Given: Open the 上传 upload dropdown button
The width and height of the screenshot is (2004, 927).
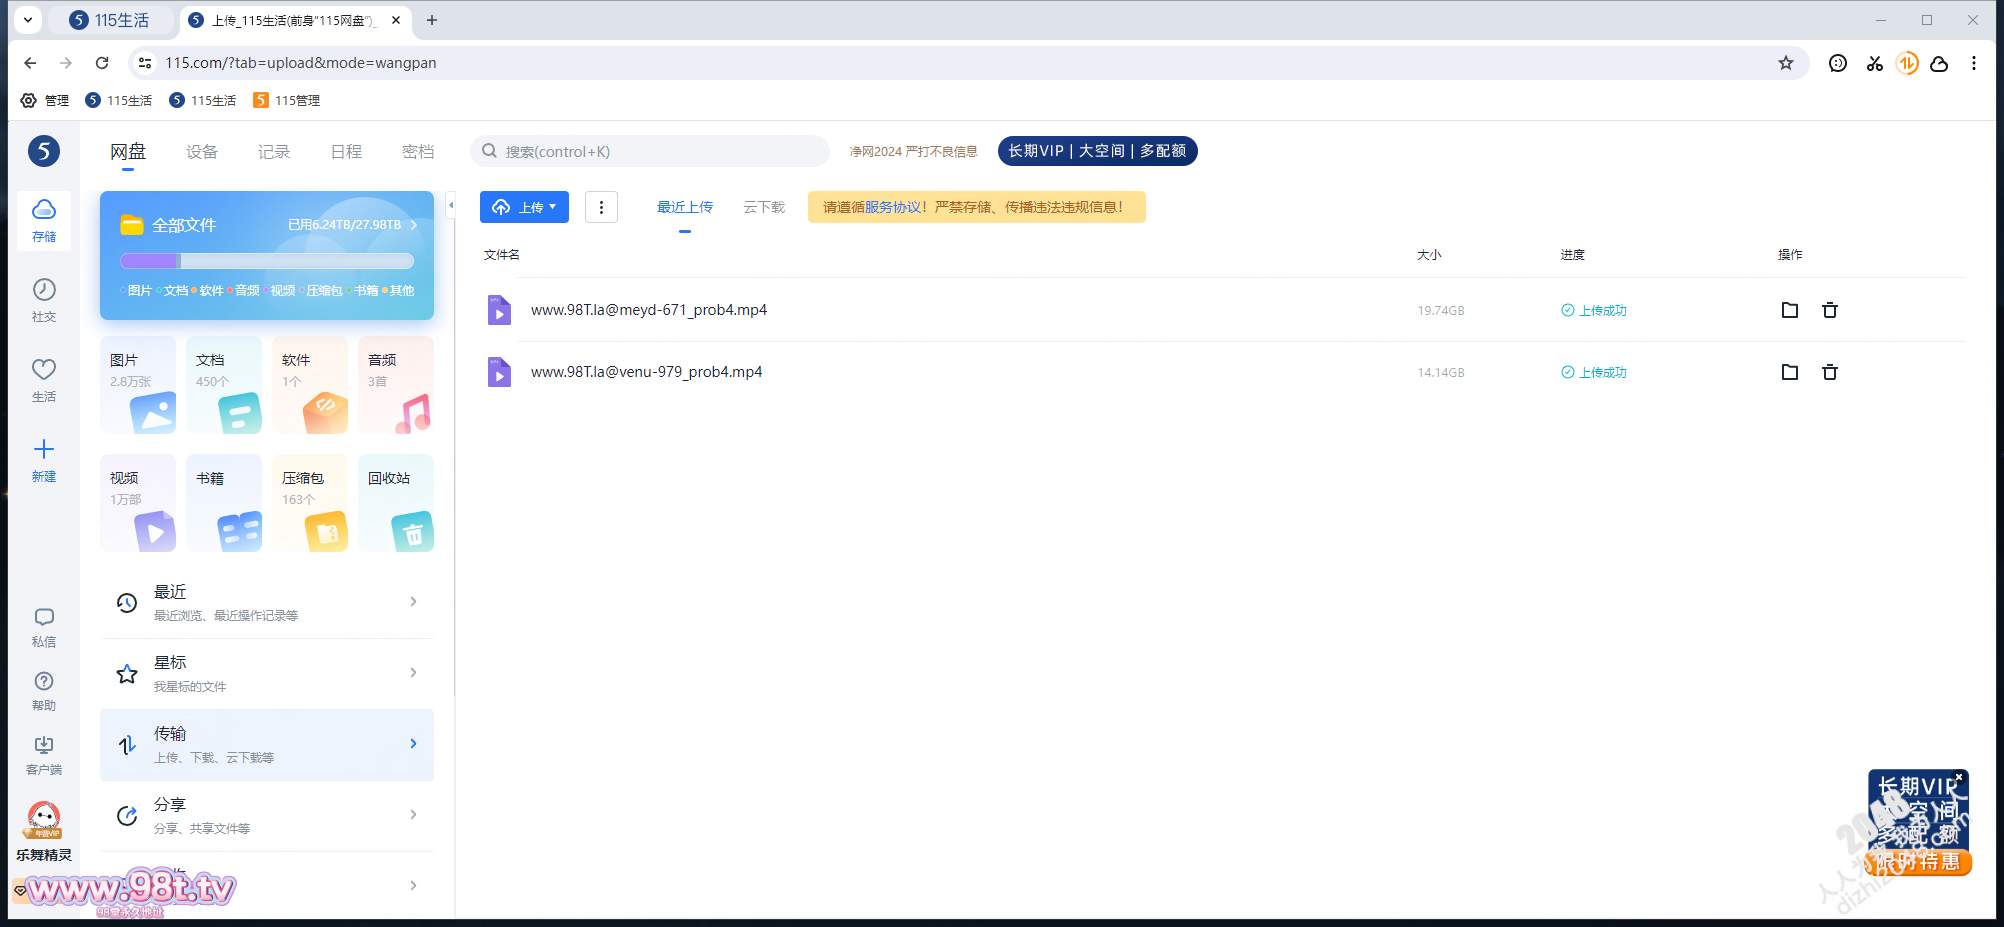Looking at the screenshot, I should point(524,207).
